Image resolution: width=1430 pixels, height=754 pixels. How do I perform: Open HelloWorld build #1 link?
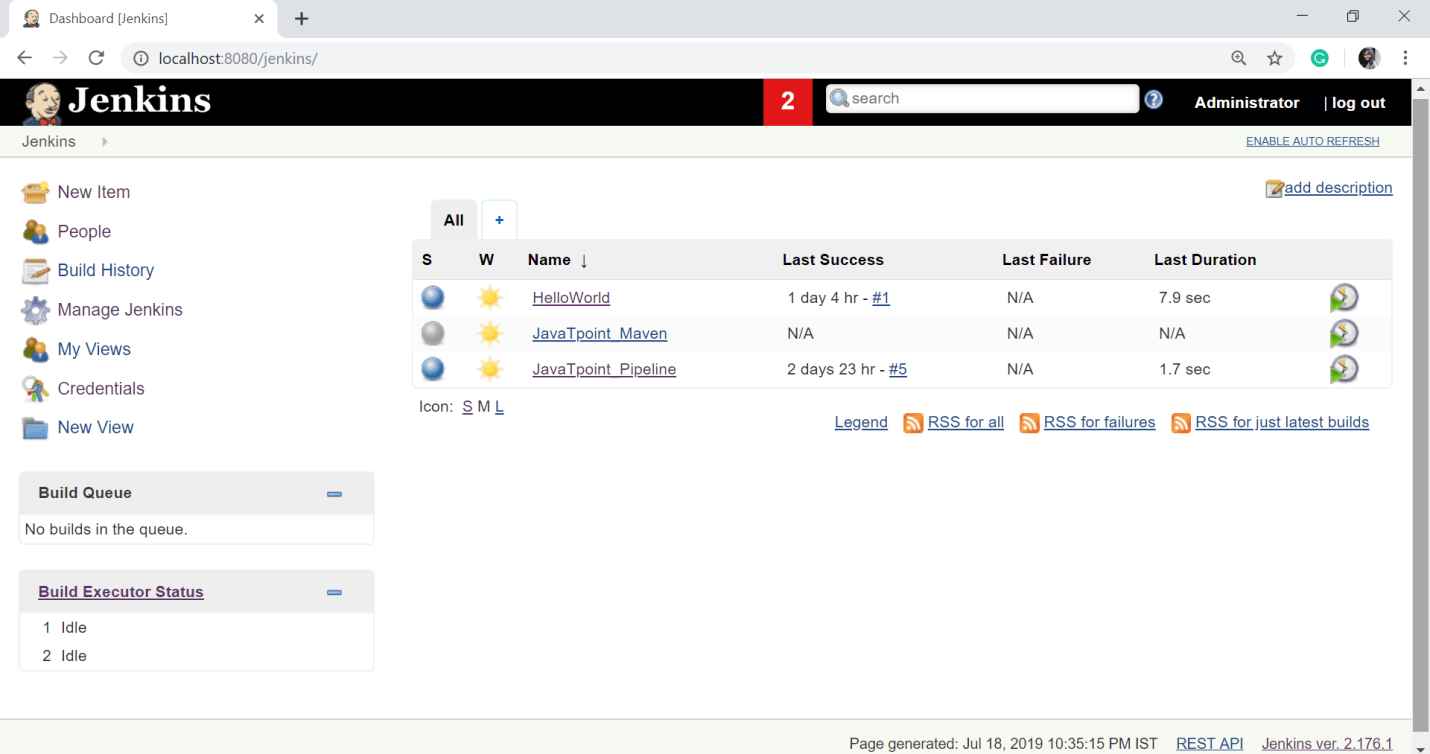881,298
